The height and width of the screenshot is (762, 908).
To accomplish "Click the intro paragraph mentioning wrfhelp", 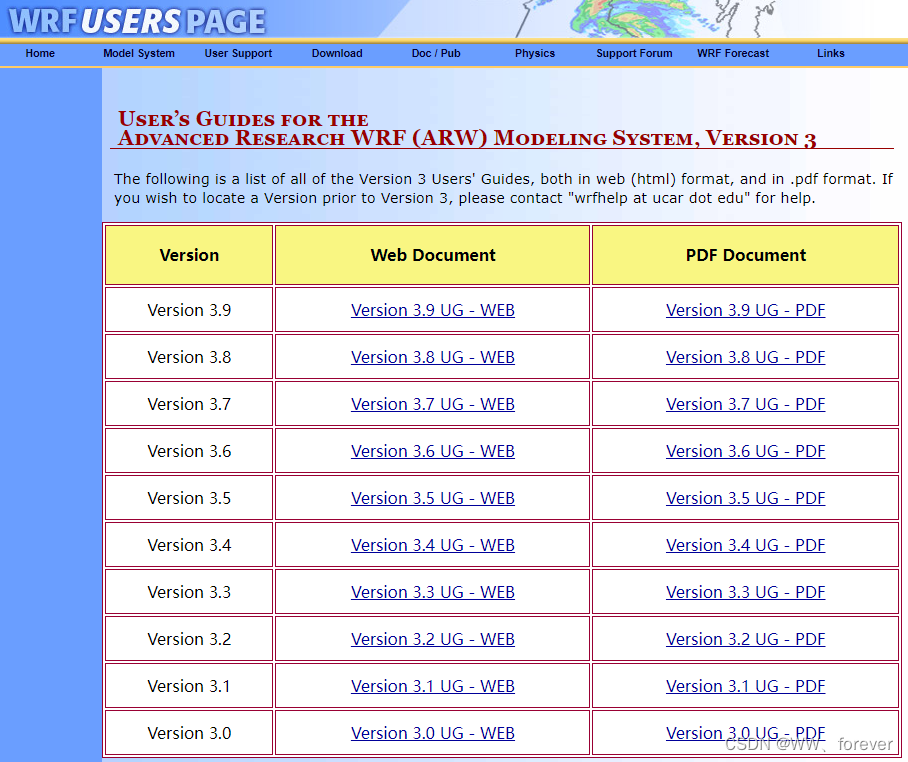I will 503,188.
